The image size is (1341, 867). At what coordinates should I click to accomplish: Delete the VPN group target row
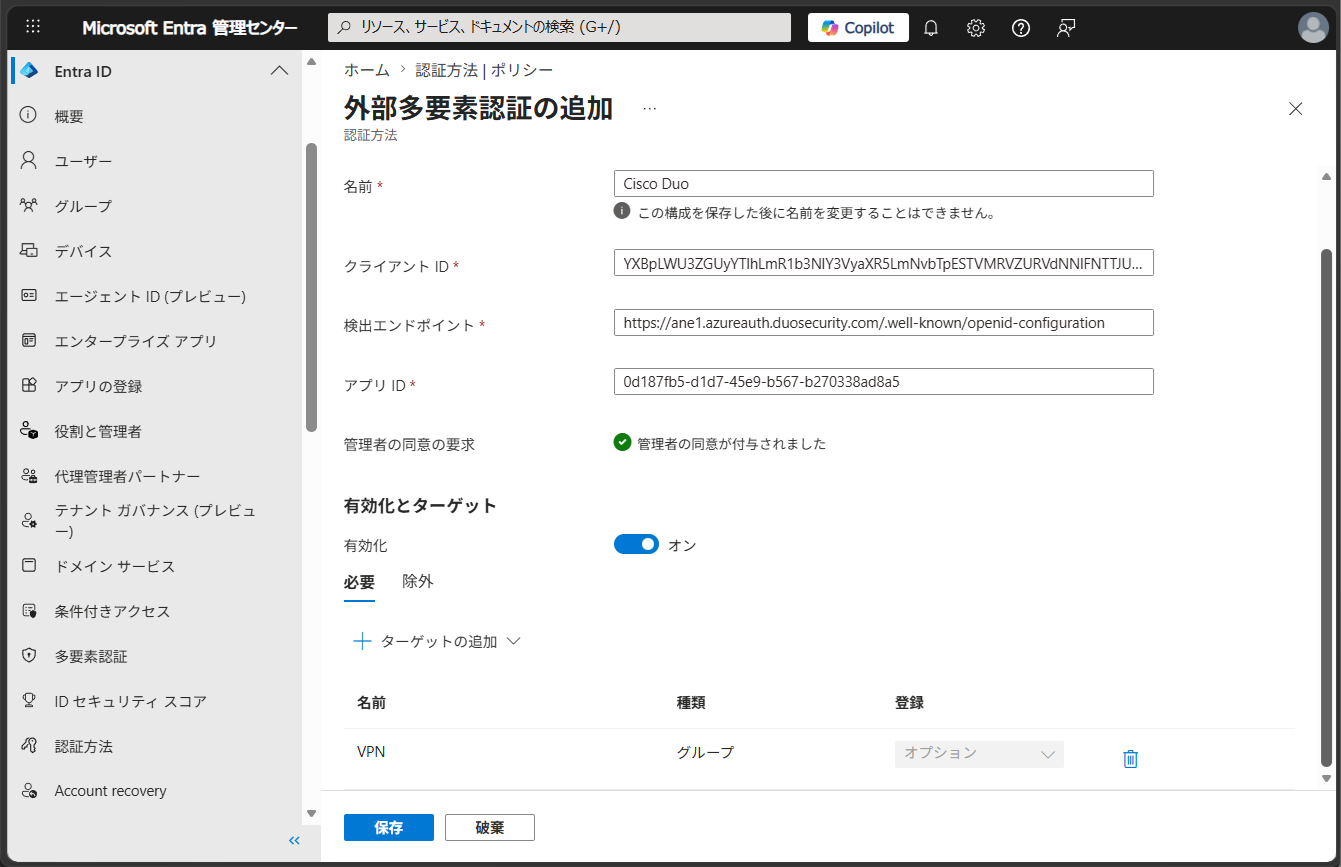click(1130, 758)
